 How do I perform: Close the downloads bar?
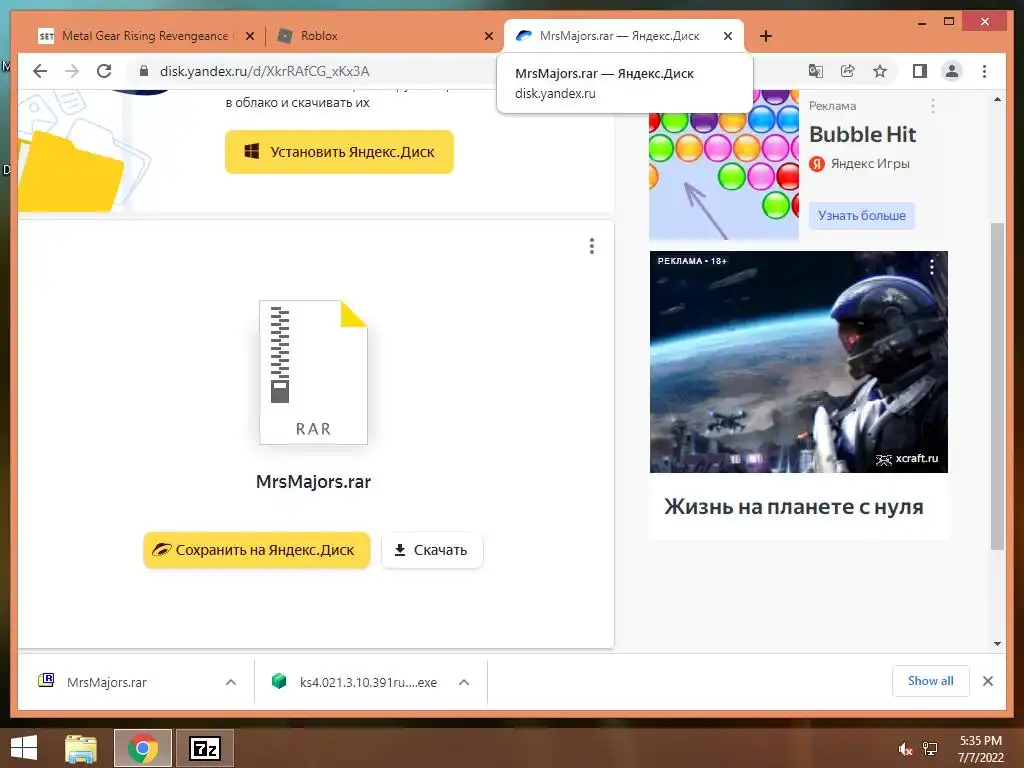(987, 681)
